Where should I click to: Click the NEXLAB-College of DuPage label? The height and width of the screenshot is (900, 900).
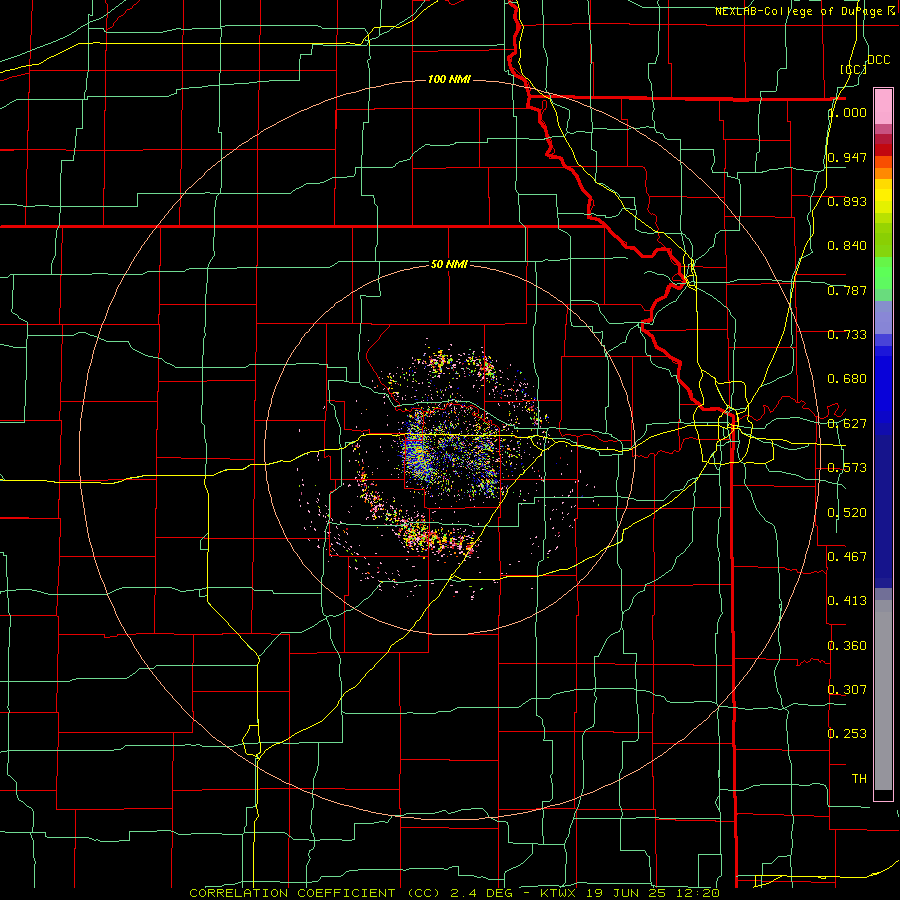coord(804,11)
